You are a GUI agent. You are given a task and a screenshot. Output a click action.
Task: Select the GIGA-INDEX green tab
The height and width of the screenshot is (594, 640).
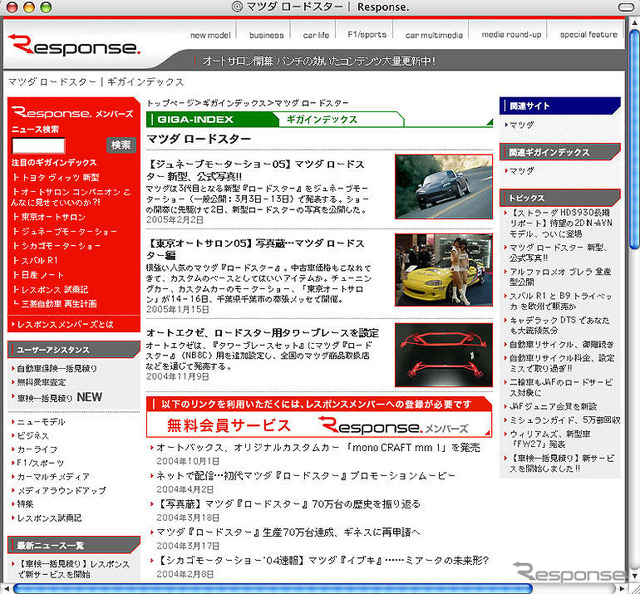[x=212, y=119]
